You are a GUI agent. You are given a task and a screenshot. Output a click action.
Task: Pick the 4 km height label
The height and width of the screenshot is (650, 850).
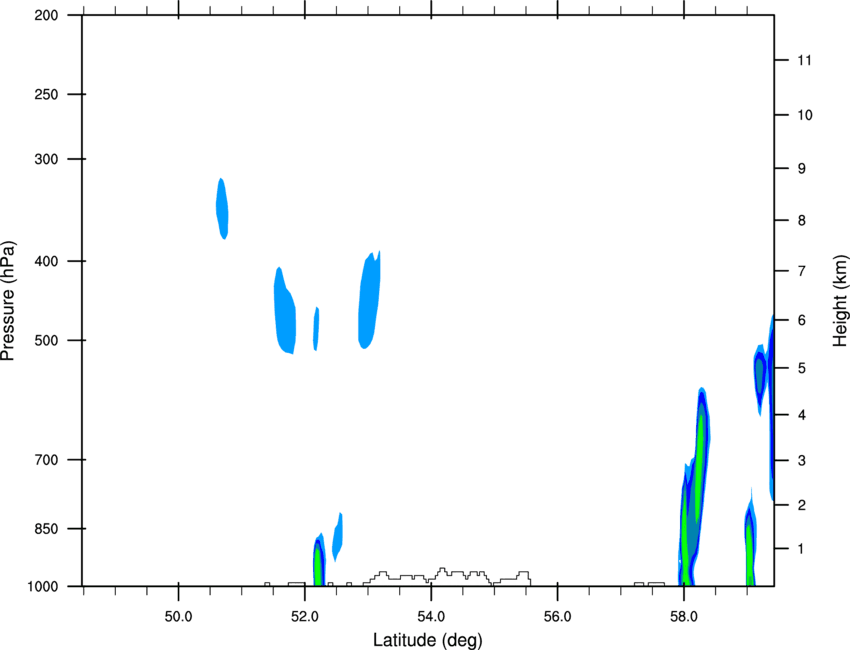(802, 415)
